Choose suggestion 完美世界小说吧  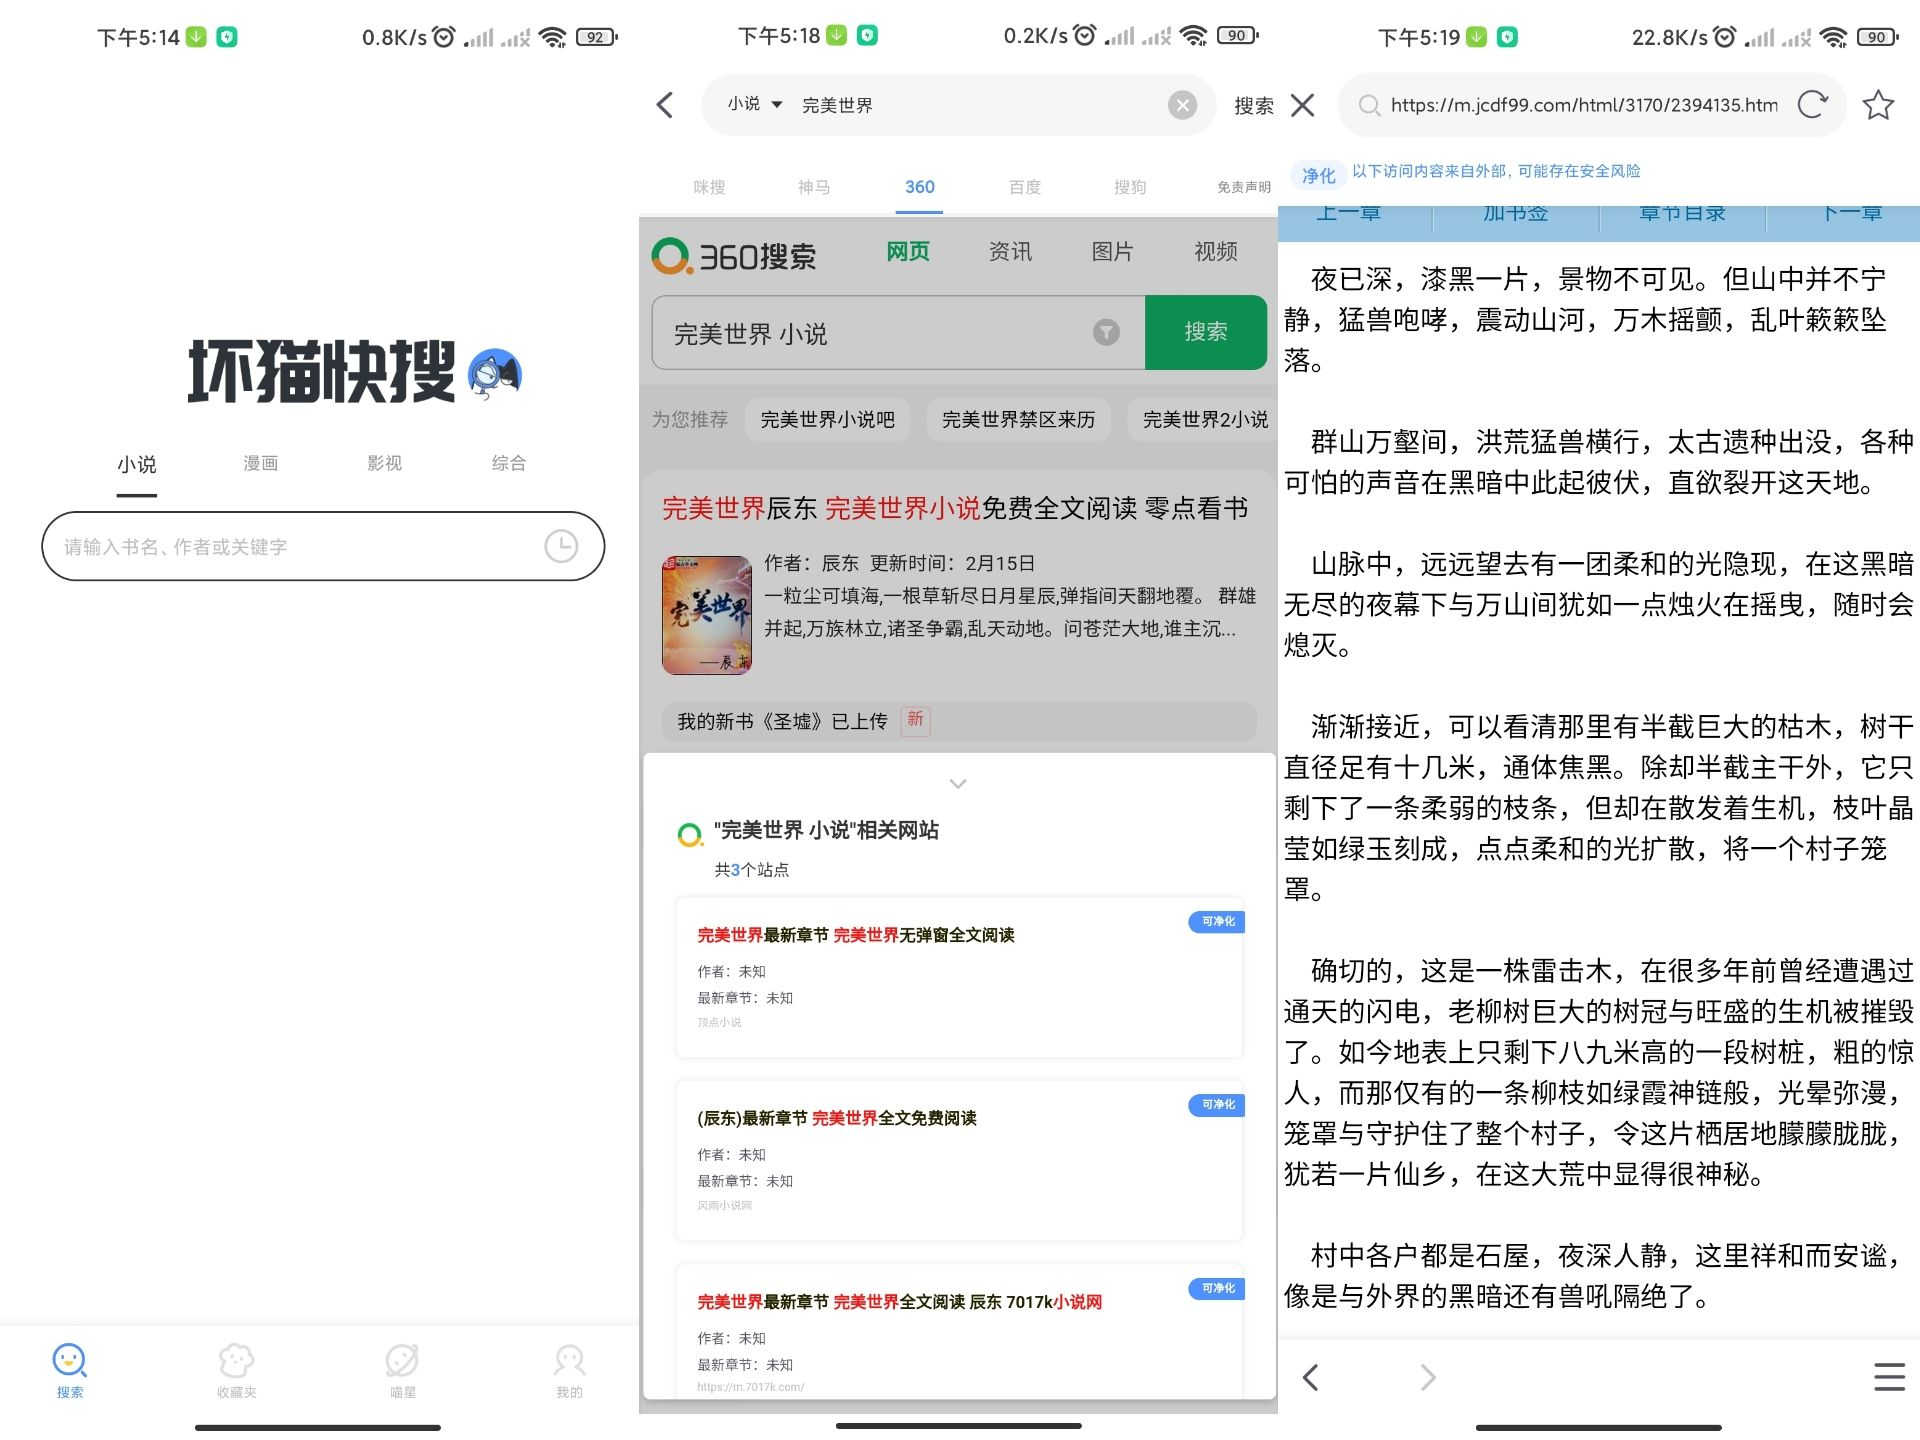point(827,419)
